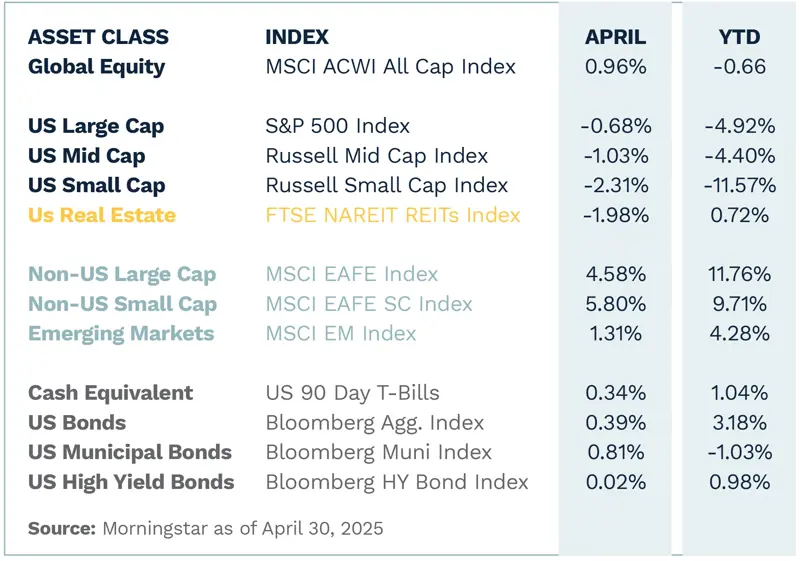Click the Bloomberg Agg. Index text

375,423
